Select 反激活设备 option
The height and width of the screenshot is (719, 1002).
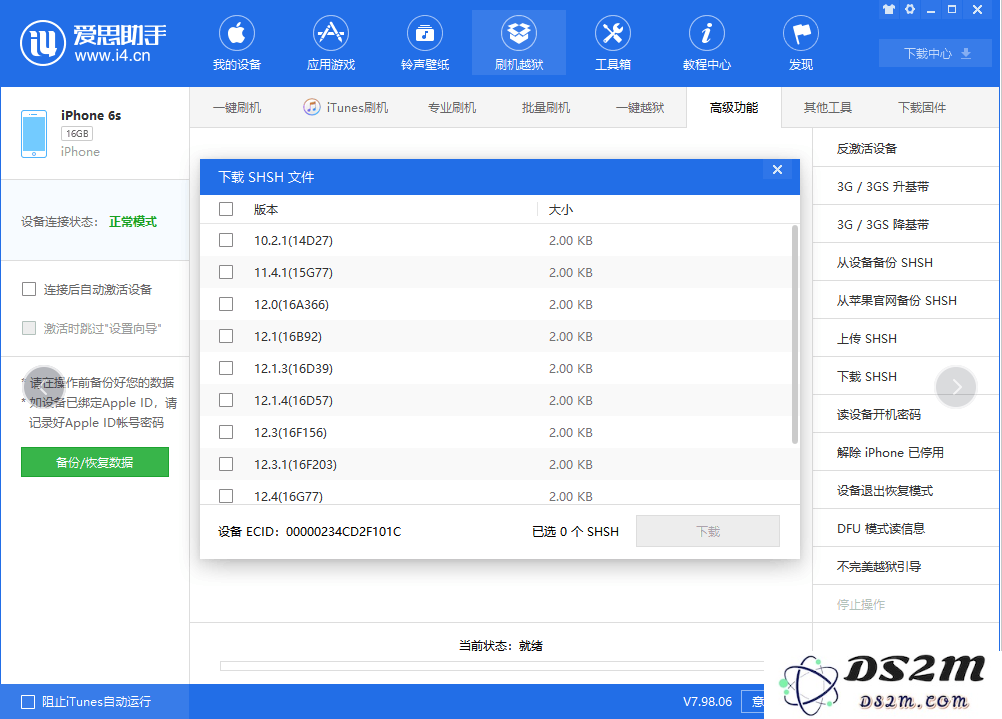click(906, 148)
